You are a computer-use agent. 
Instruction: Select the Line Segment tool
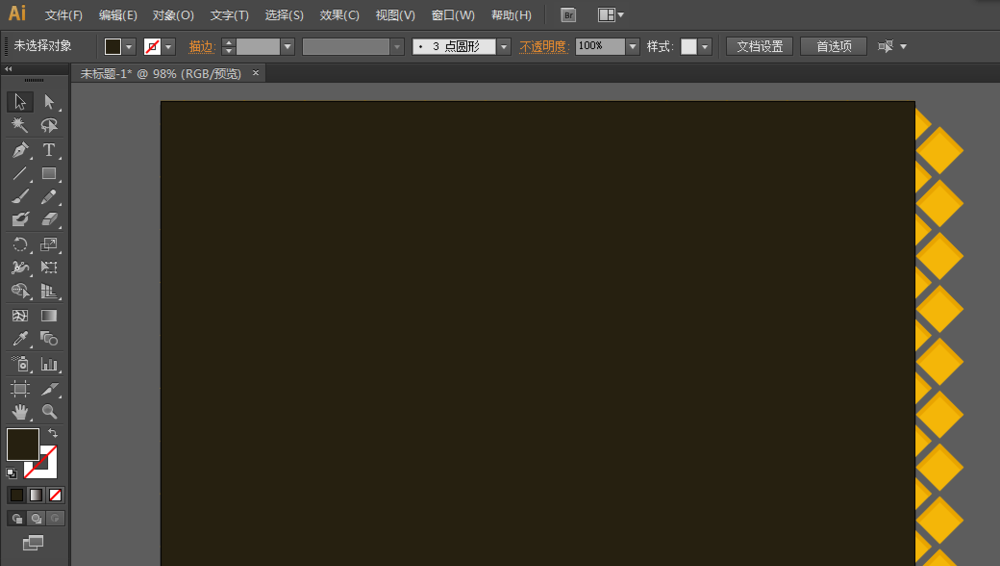tap(20, 173)
